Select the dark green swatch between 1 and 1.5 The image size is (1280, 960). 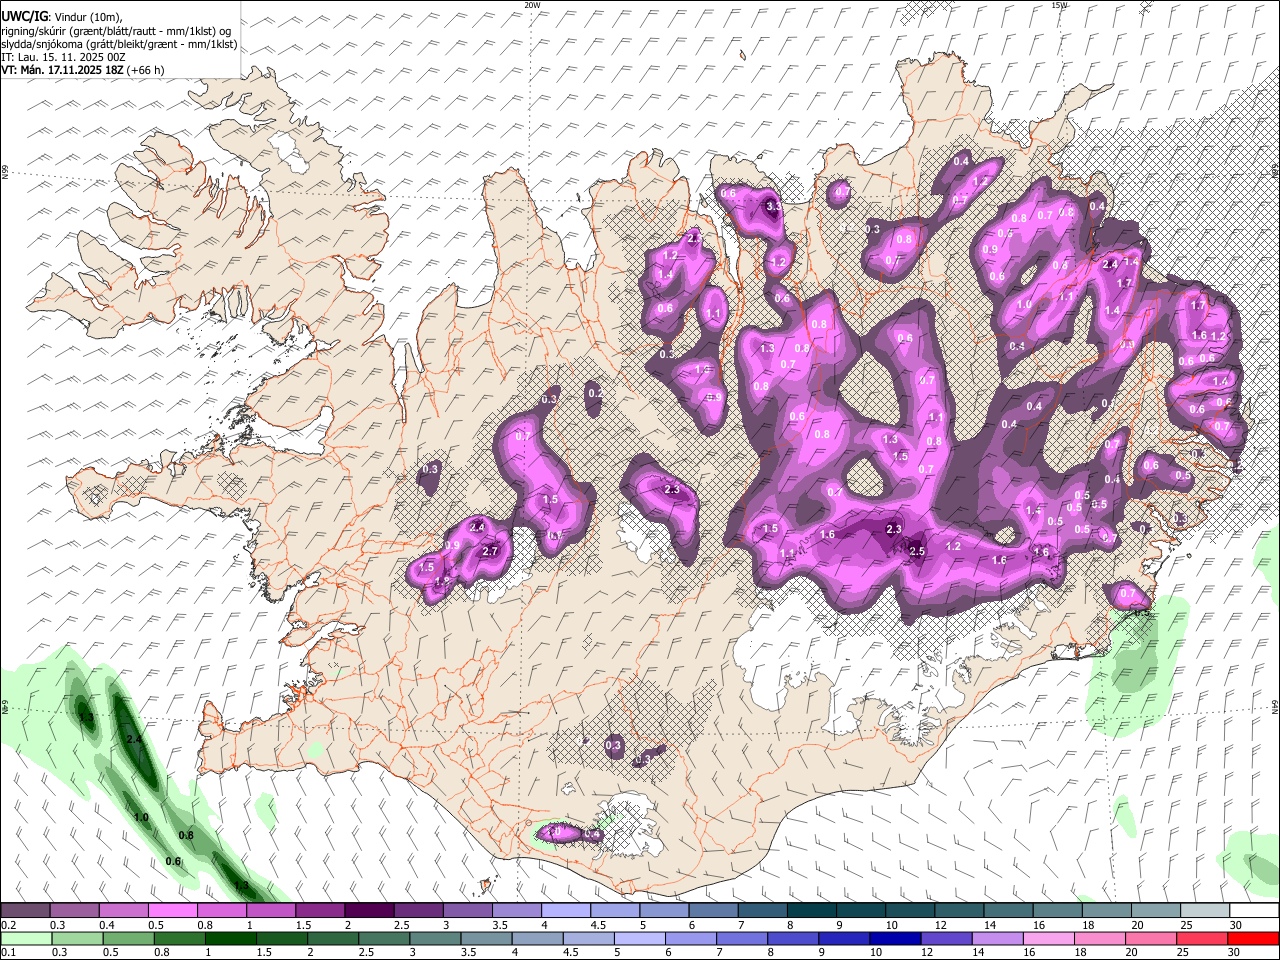click(231, 939)
